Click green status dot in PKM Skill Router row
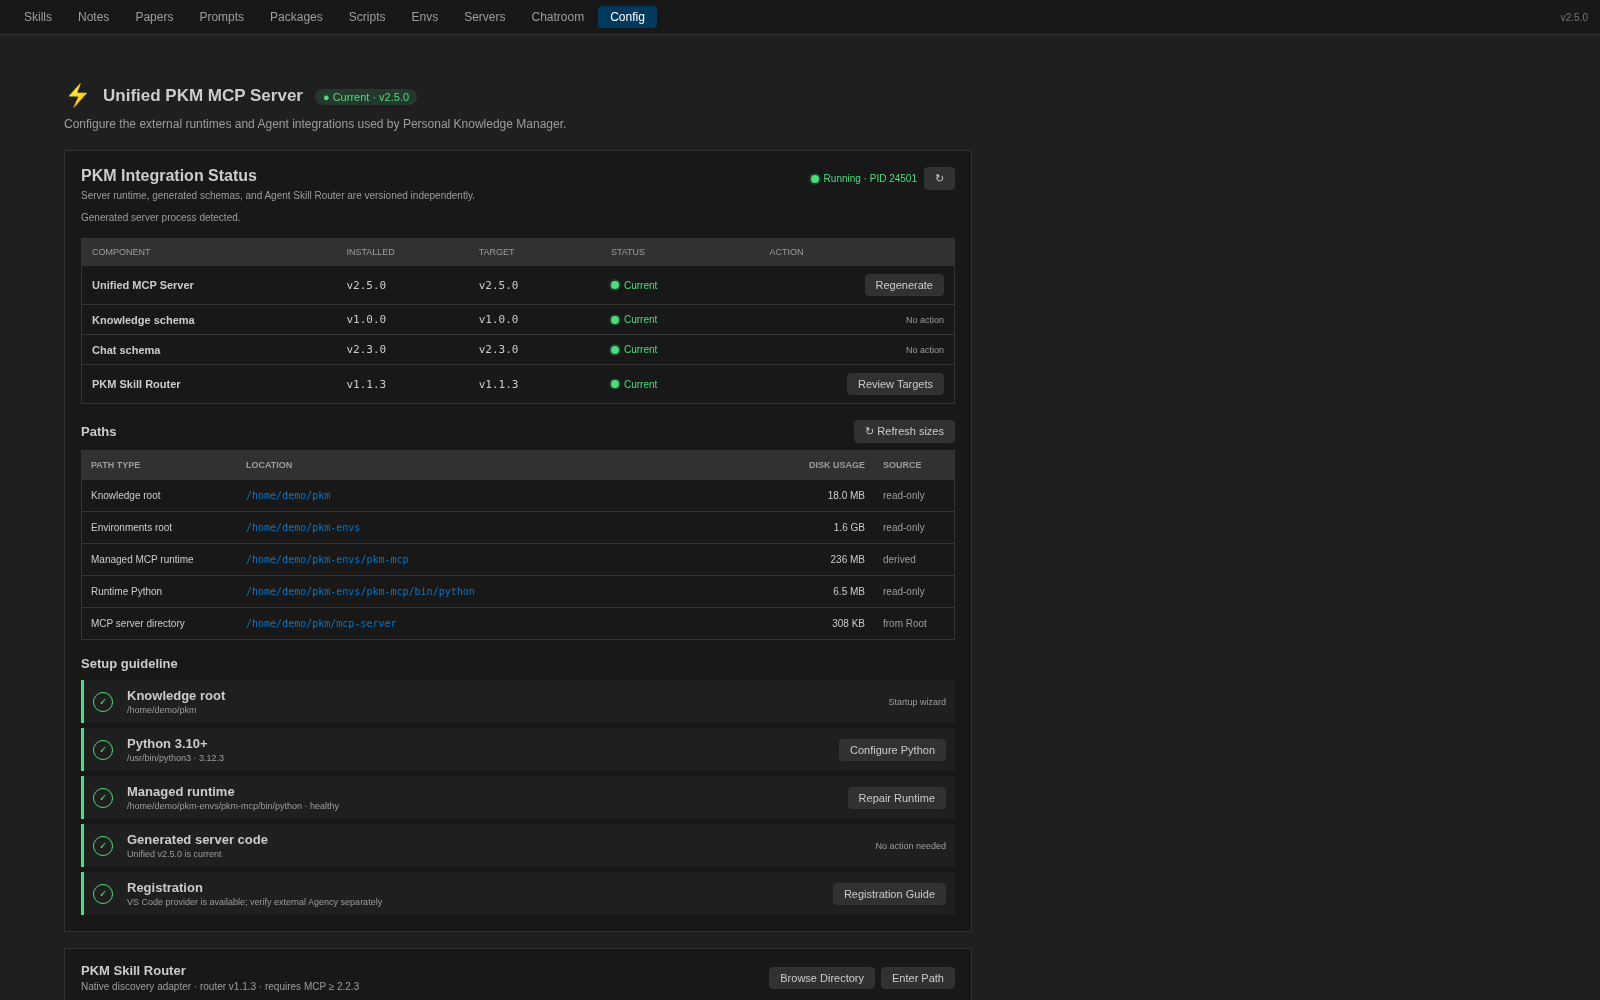The image size is (1600, 1000). point(615,384)
